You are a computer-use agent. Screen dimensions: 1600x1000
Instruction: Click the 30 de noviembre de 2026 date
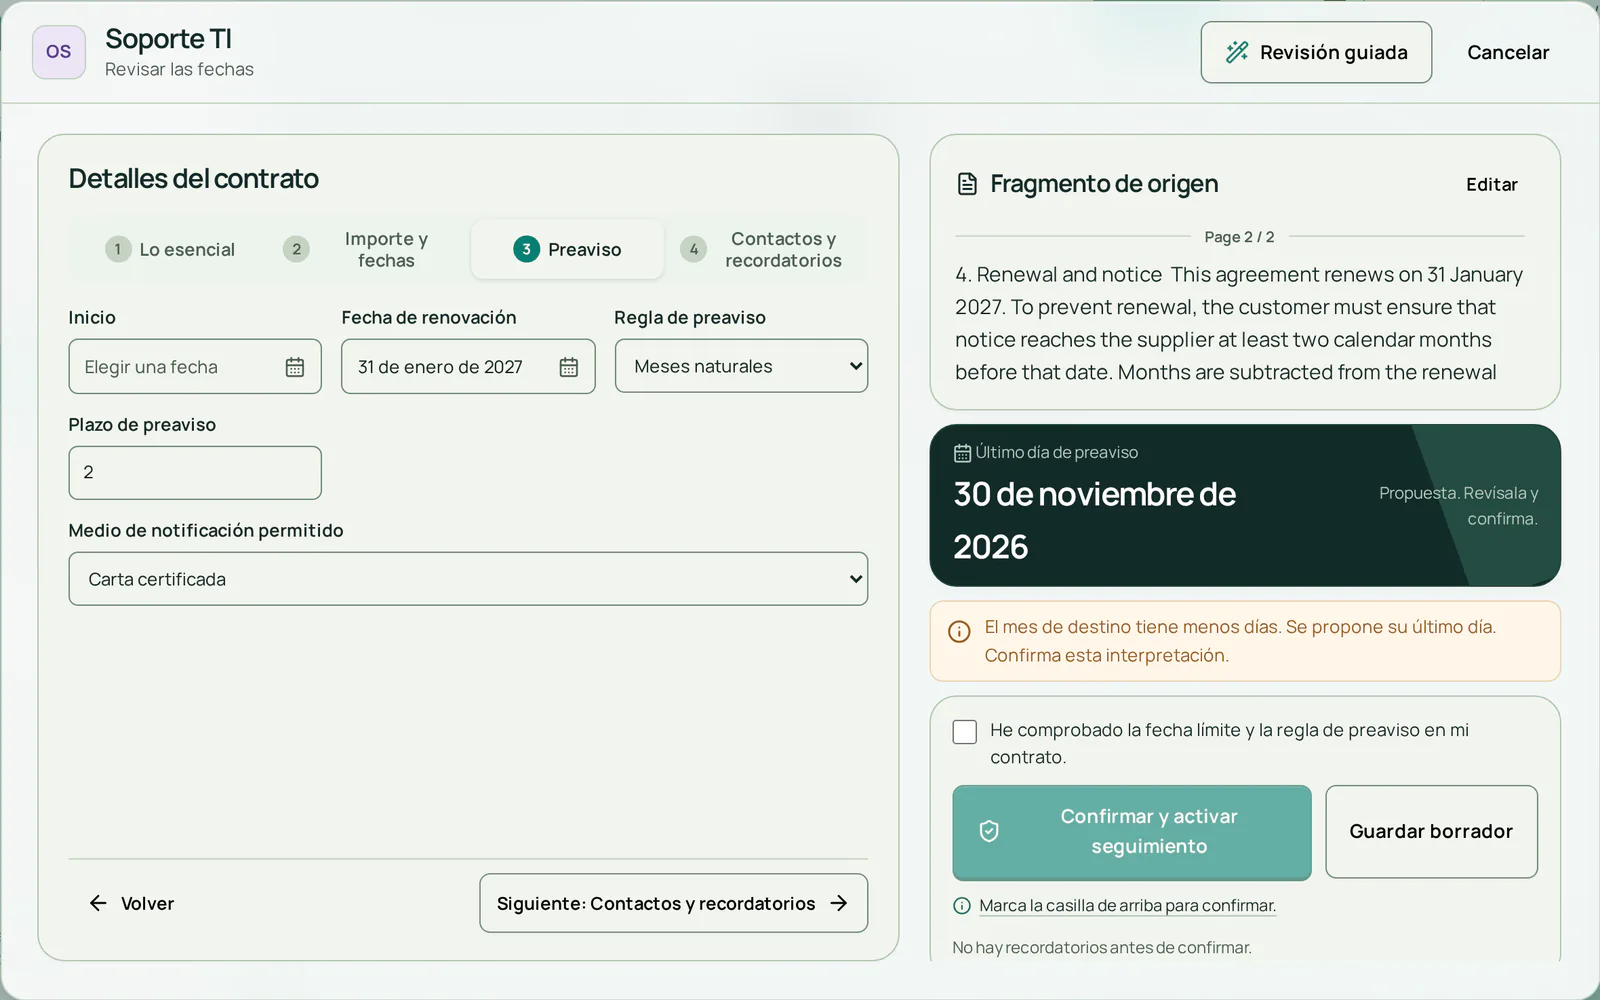click(1095, 520)
